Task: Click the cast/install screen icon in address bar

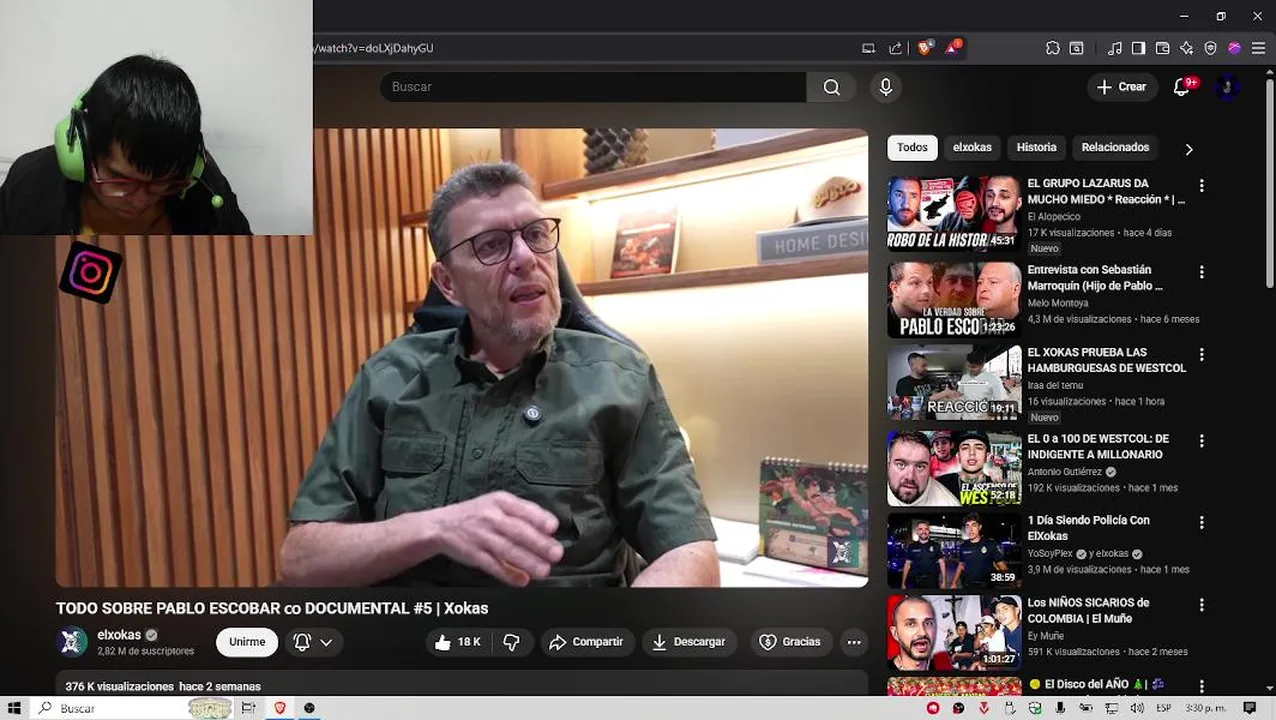Action: tap(868, 48)
